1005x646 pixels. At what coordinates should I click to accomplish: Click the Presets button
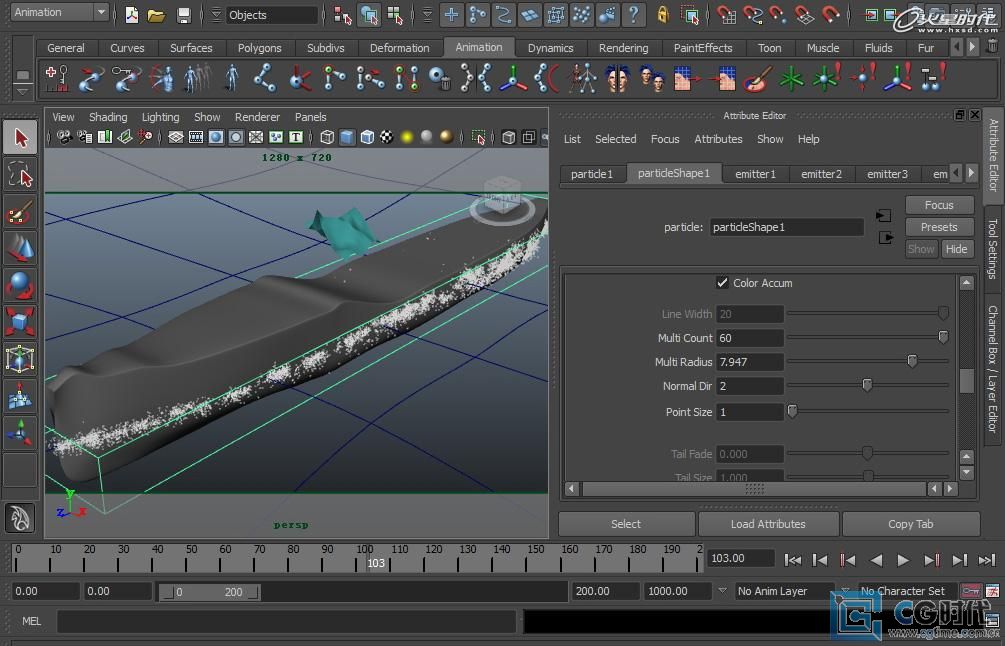[x=939, y=227]
